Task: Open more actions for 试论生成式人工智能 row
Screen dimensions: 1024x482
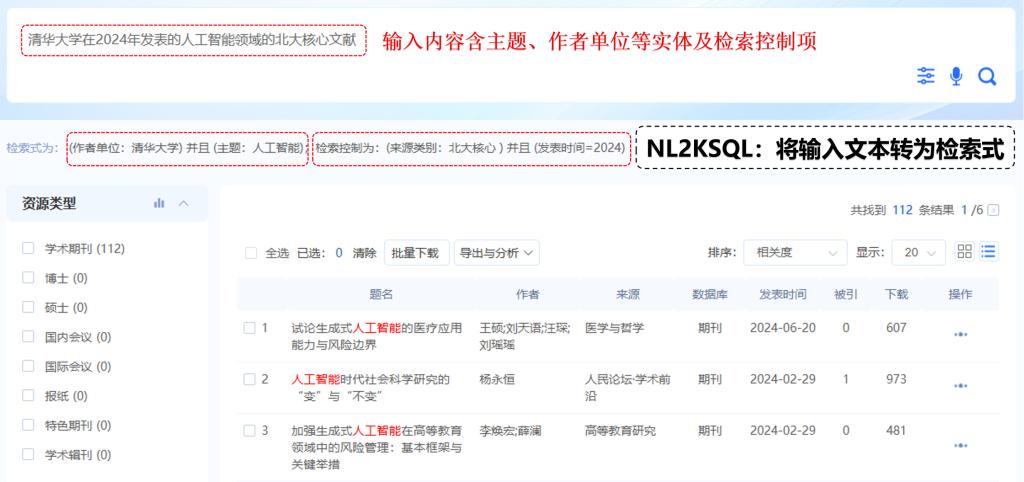Action: (x=960, y=334)
